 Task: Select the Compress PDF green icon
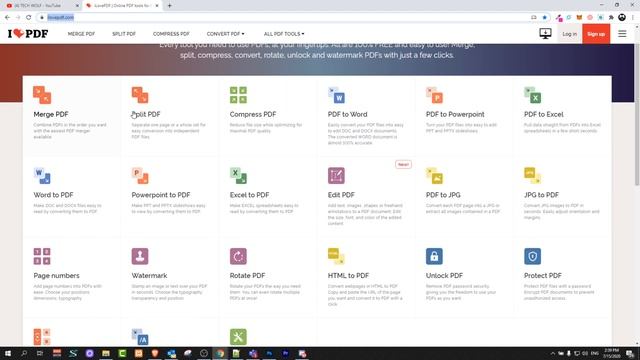(238, 95)
